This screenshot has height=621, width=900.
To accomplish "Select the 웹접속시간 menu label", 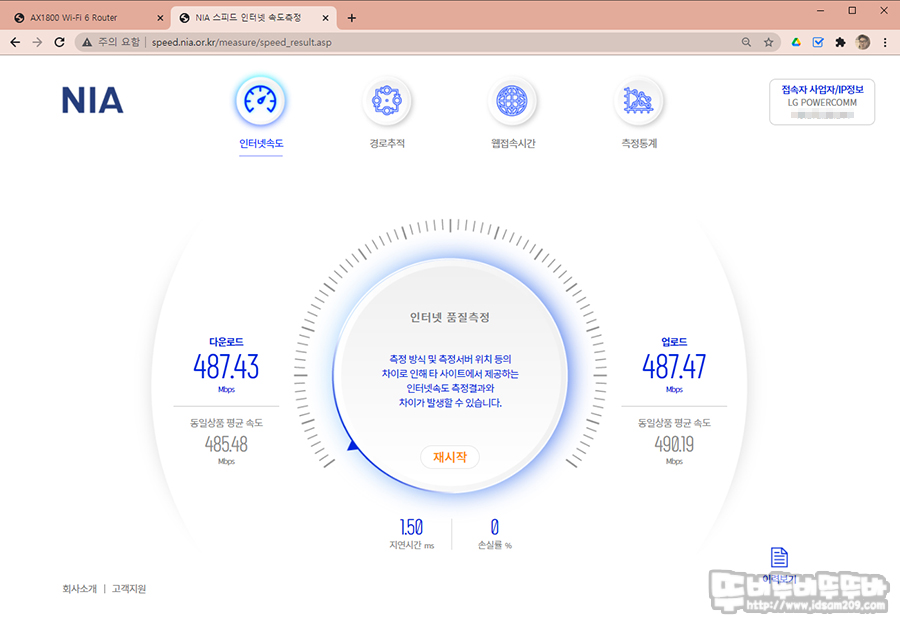I will coord(513,143).
